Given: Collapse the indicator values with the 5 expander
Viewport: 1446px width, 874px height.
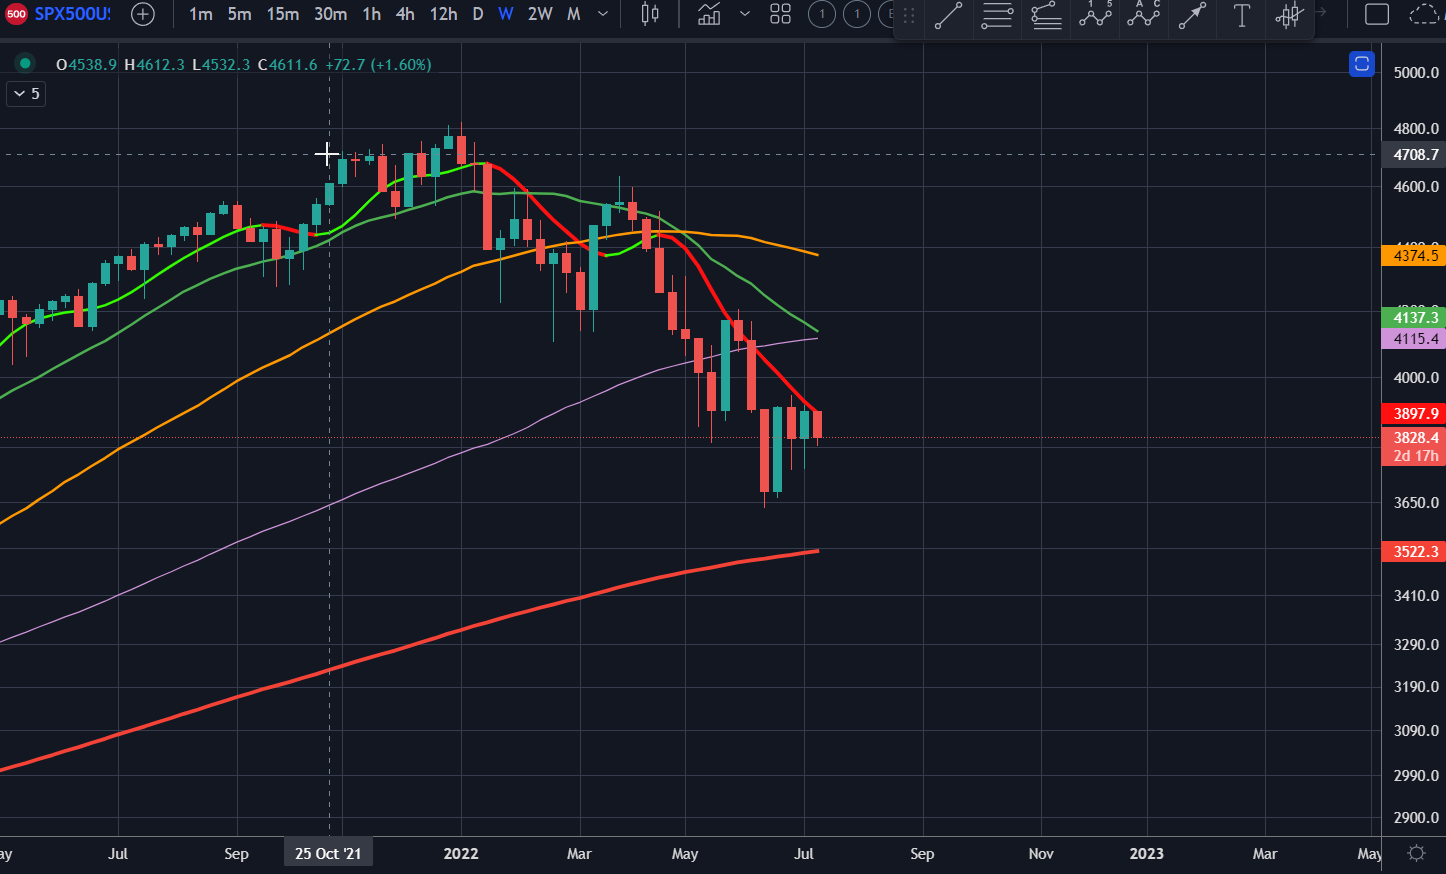Looking at the screenshot, I should tap(25, 93).
